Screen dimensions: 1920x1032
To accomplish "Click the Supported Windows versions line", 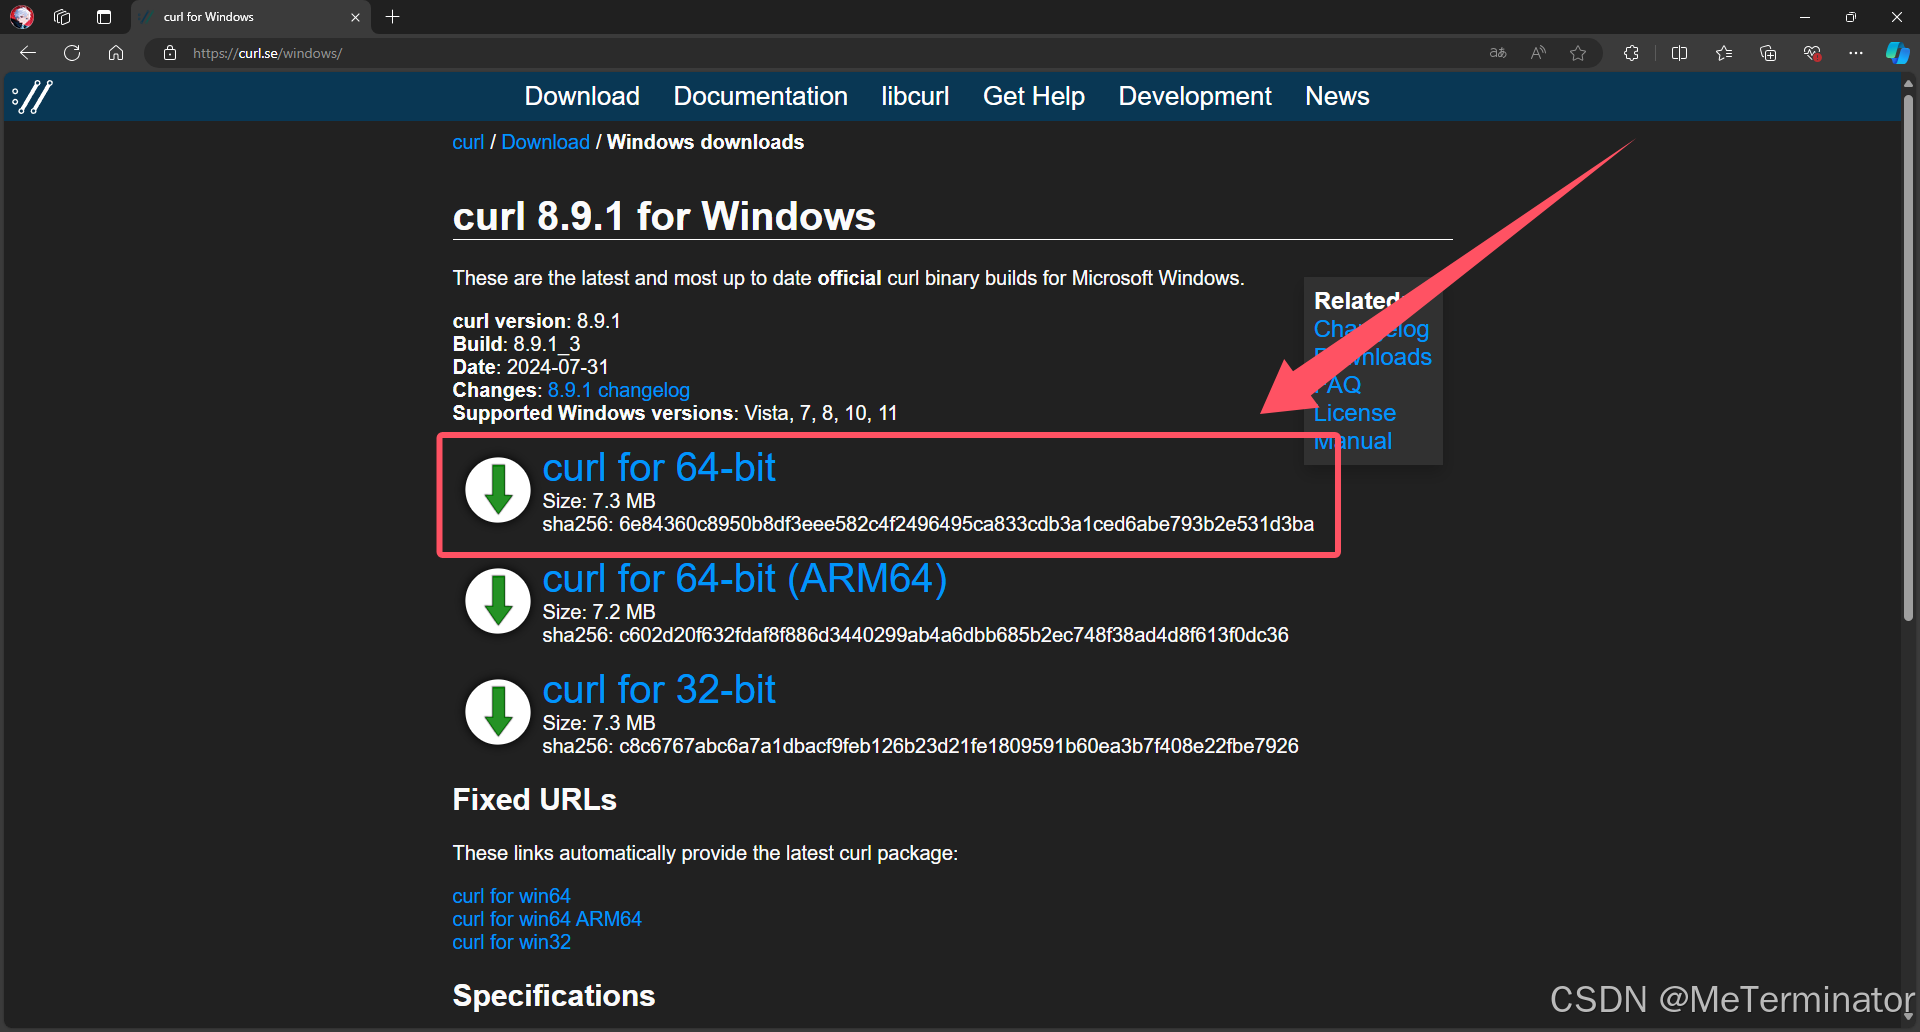I will coord(675,413).
